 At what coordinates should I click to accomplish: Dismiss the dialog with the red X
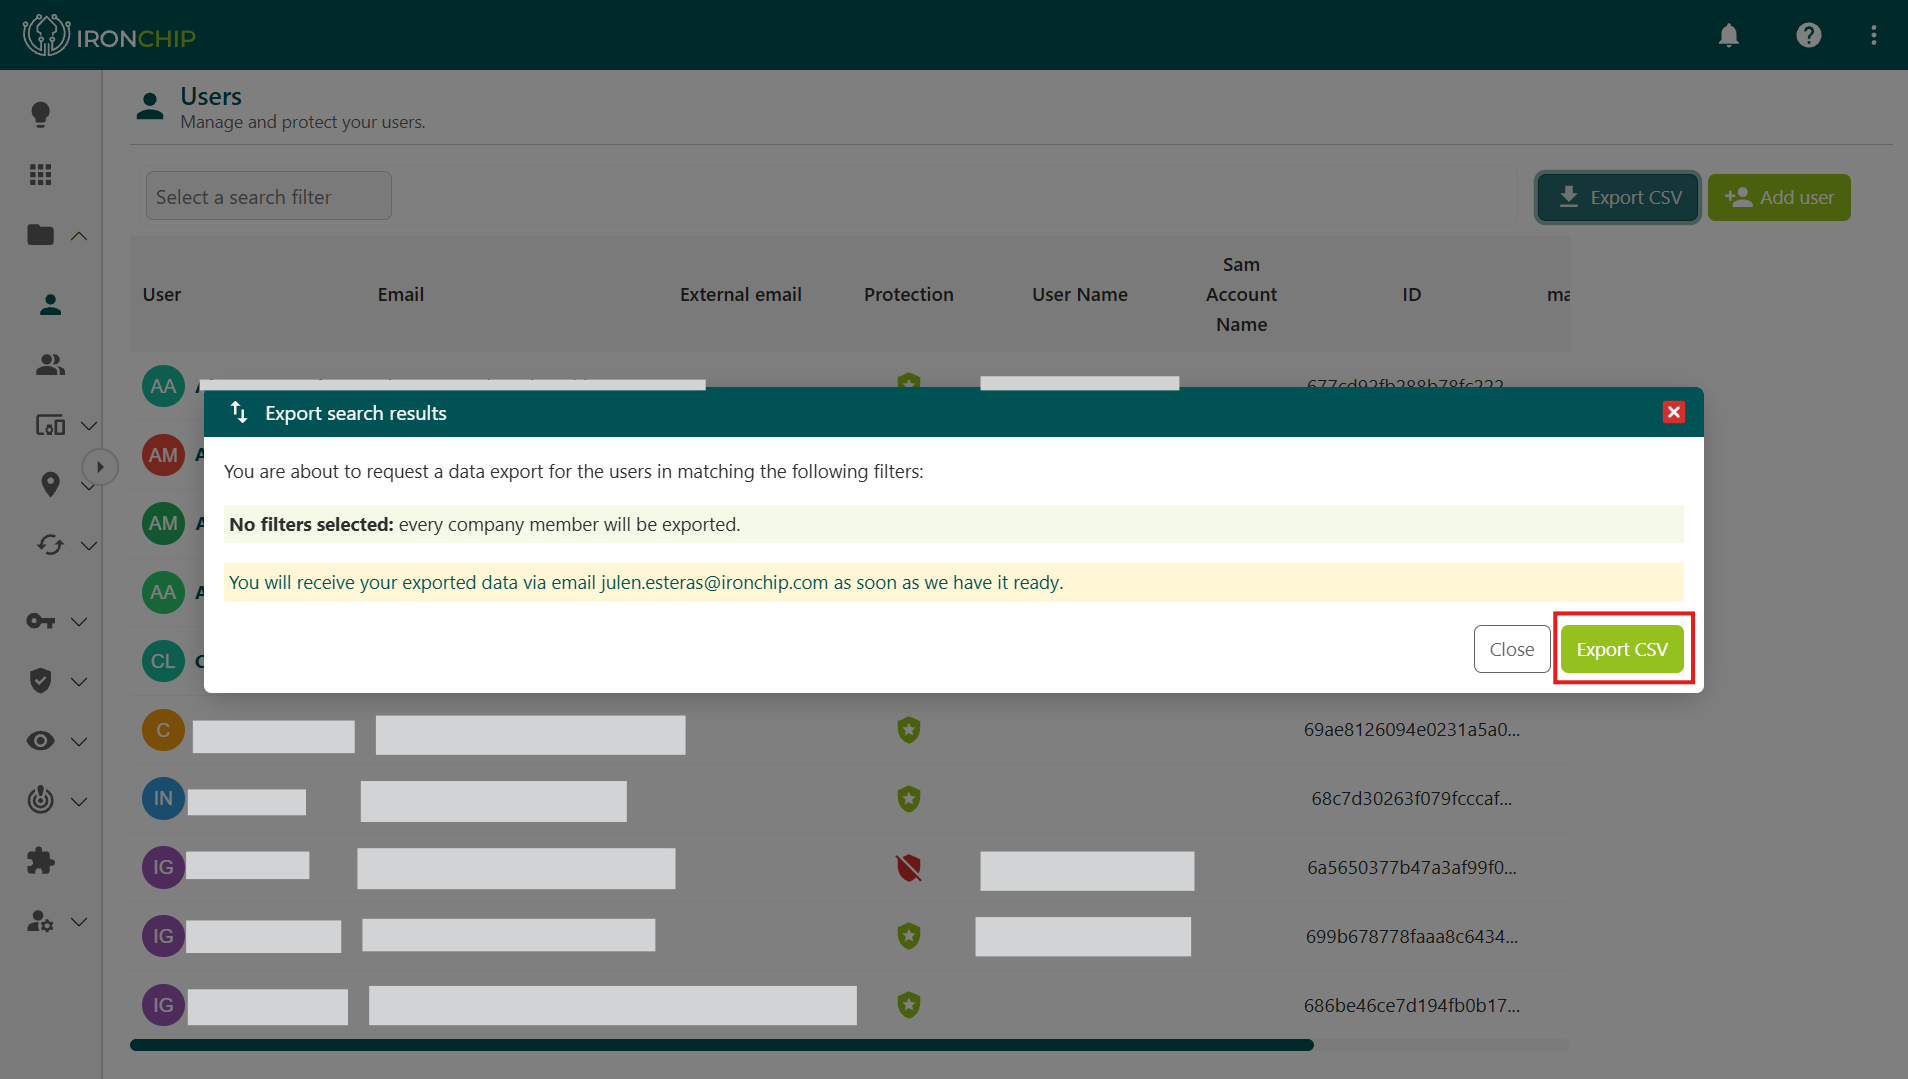point(1674,412)
